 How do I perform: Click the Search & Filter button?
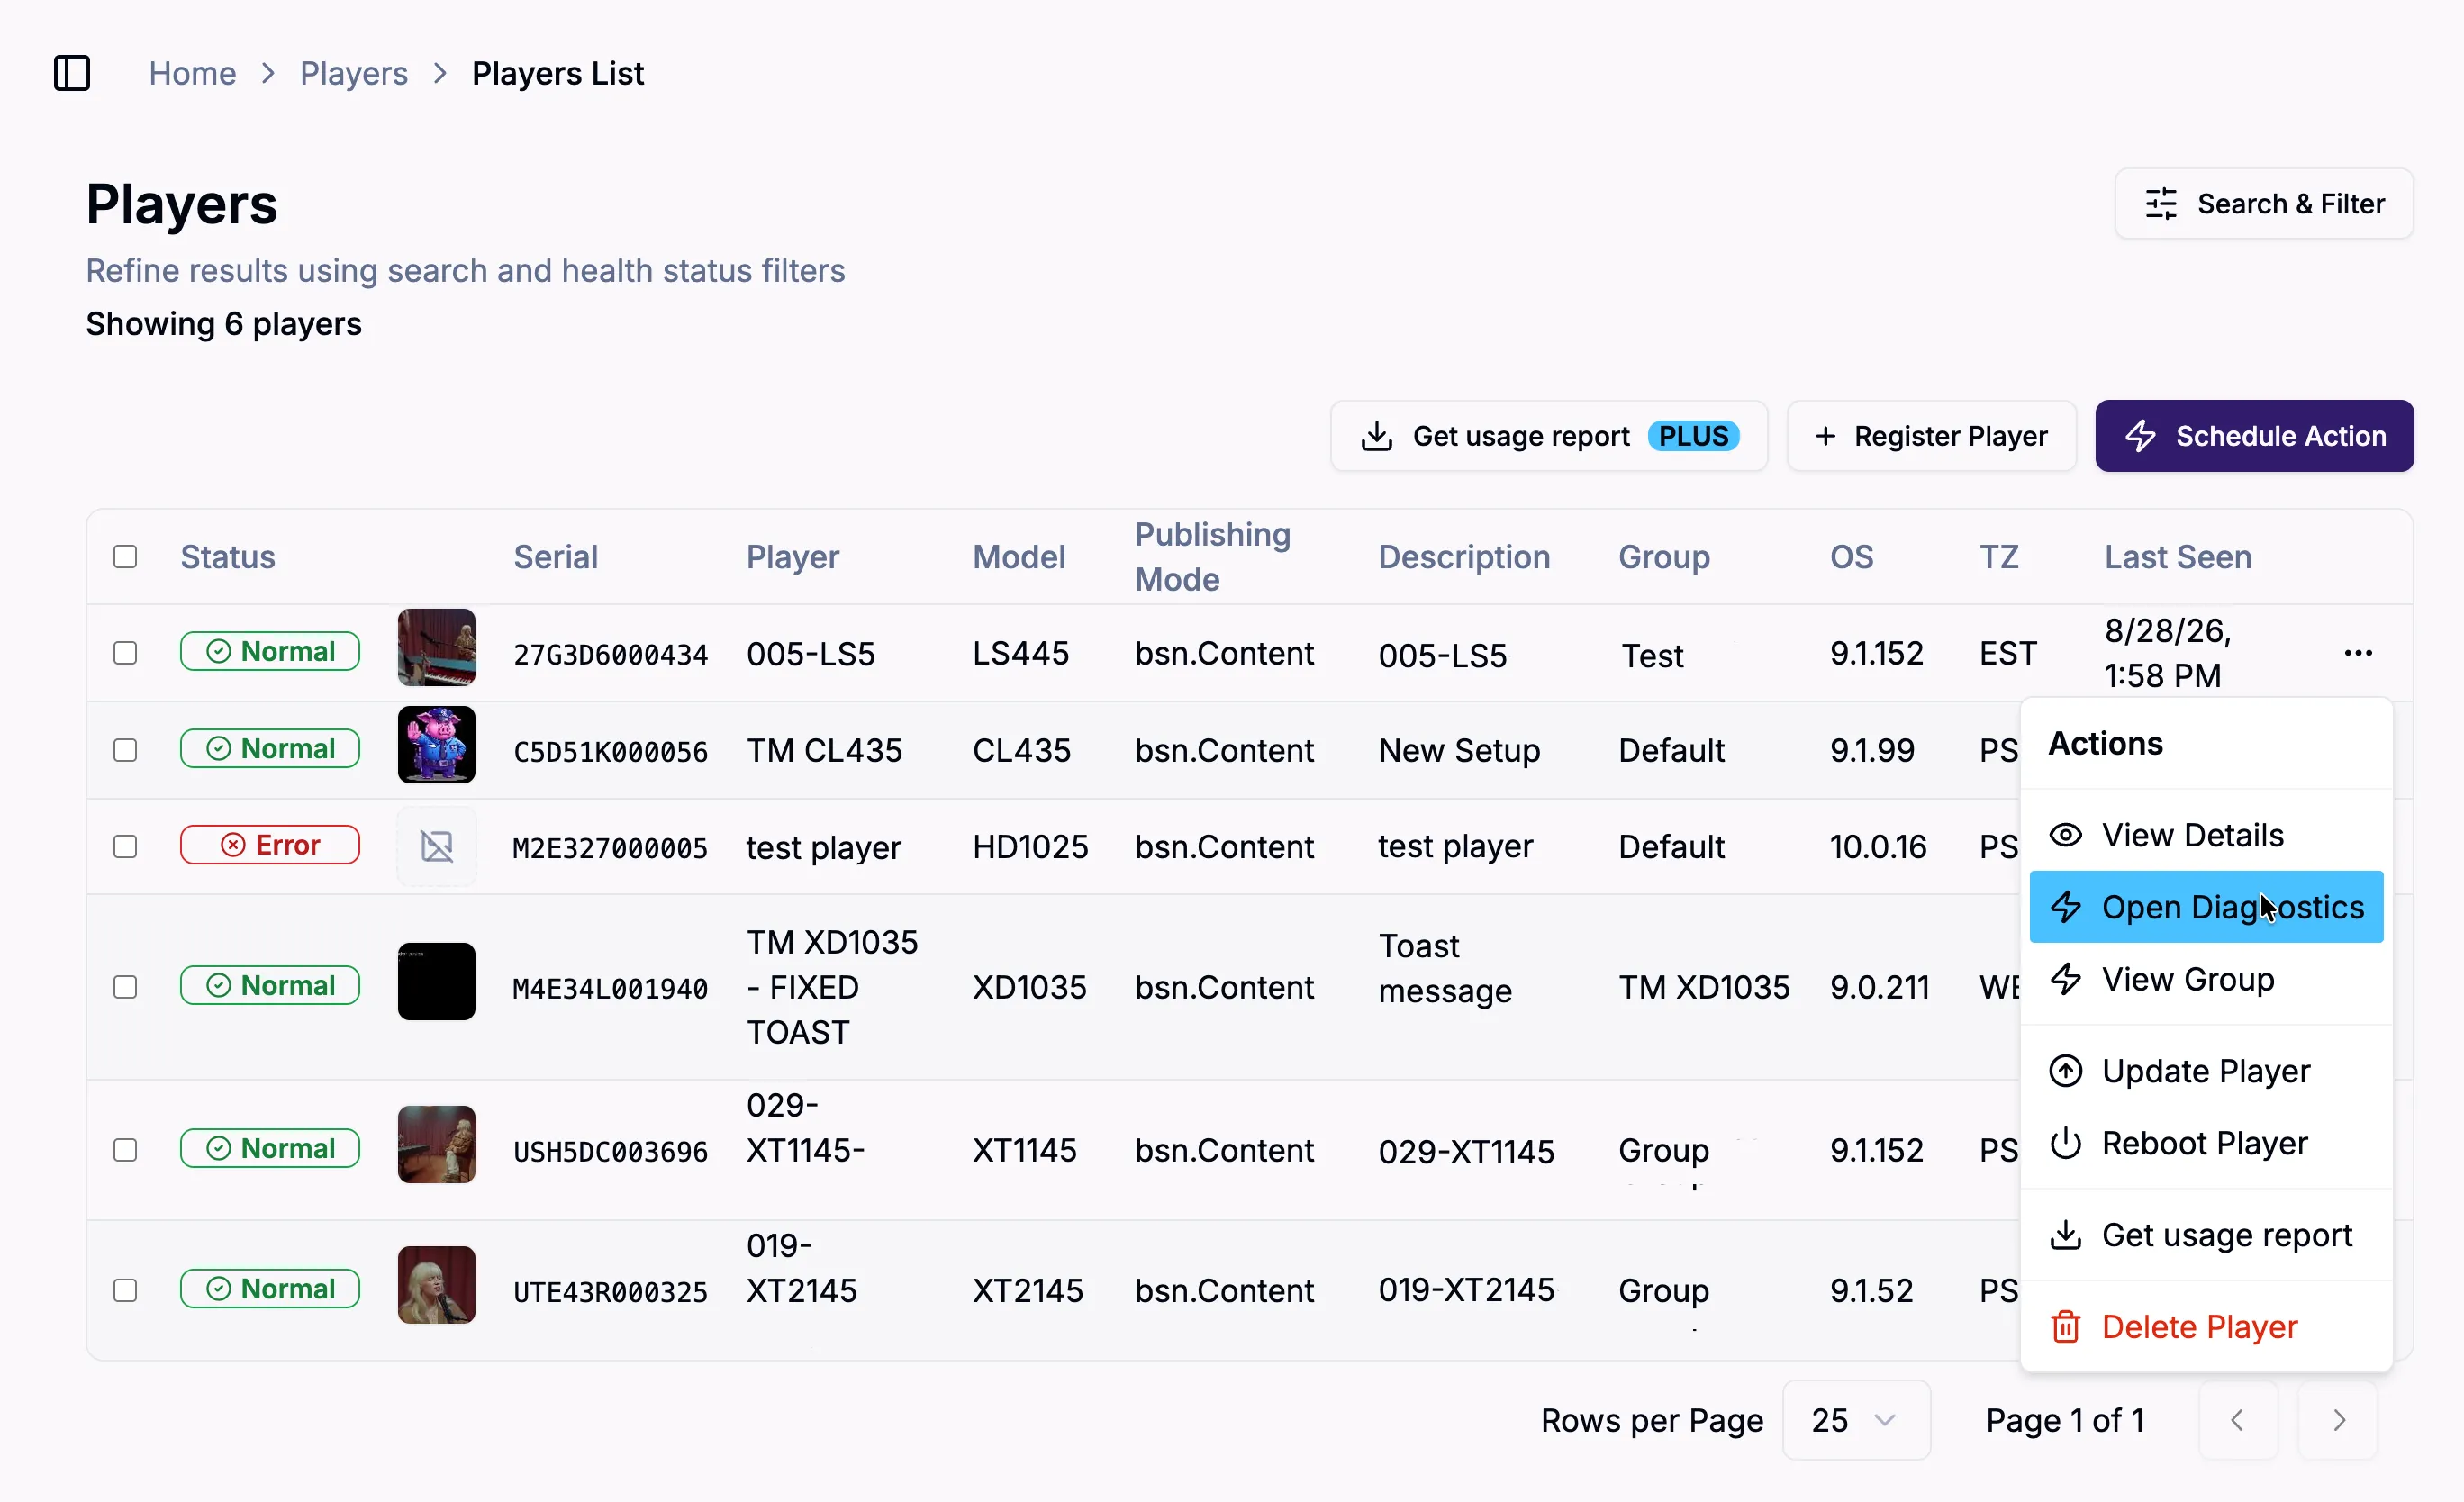pos(2263,204)
